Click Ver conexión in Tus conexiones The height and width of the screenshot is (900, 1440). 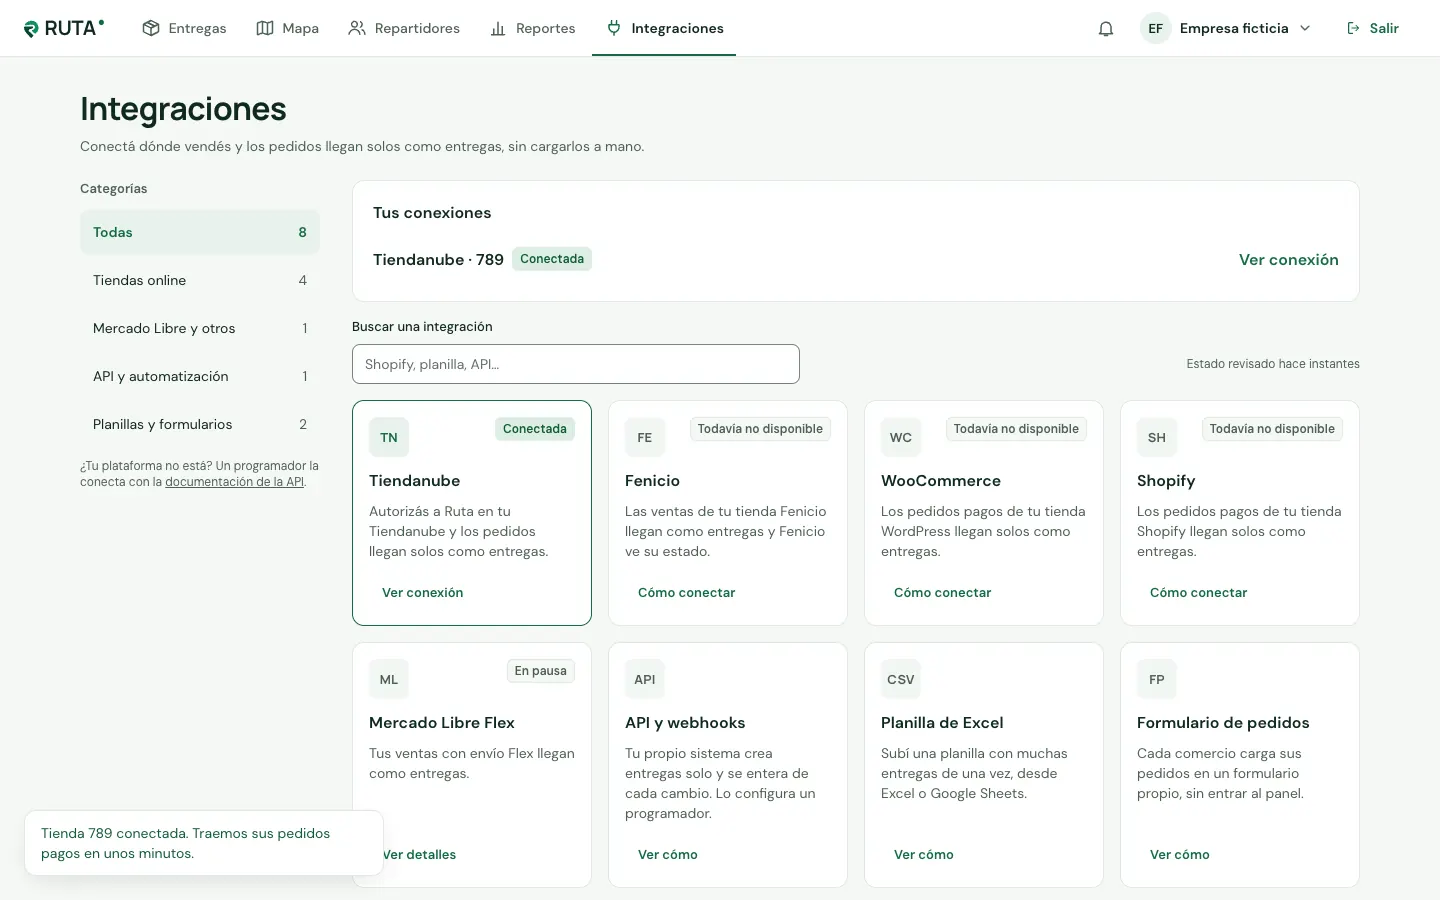tap(1288, 260)
